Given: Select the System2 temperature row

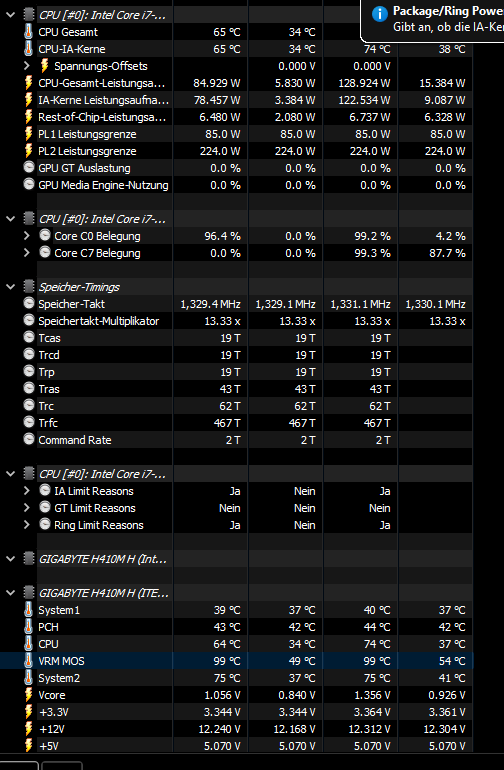Looking at the screenshot, I should tap(236, 678).
